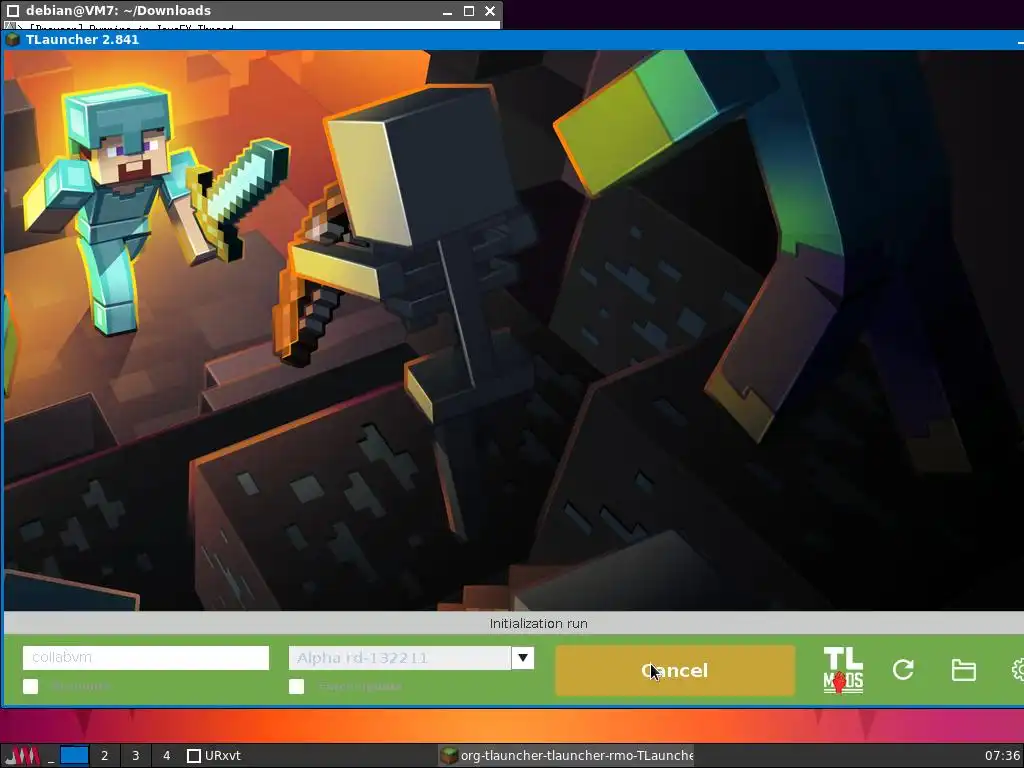
Task: Open the game folder icon
Action: [x=963, y=670]
